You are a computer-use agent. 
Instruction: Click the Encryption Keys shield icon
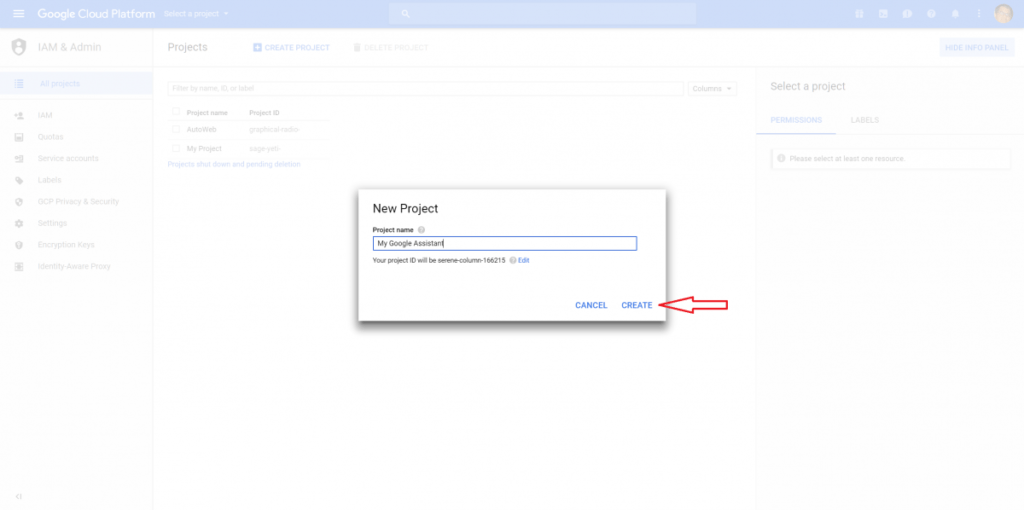point(19,245)
